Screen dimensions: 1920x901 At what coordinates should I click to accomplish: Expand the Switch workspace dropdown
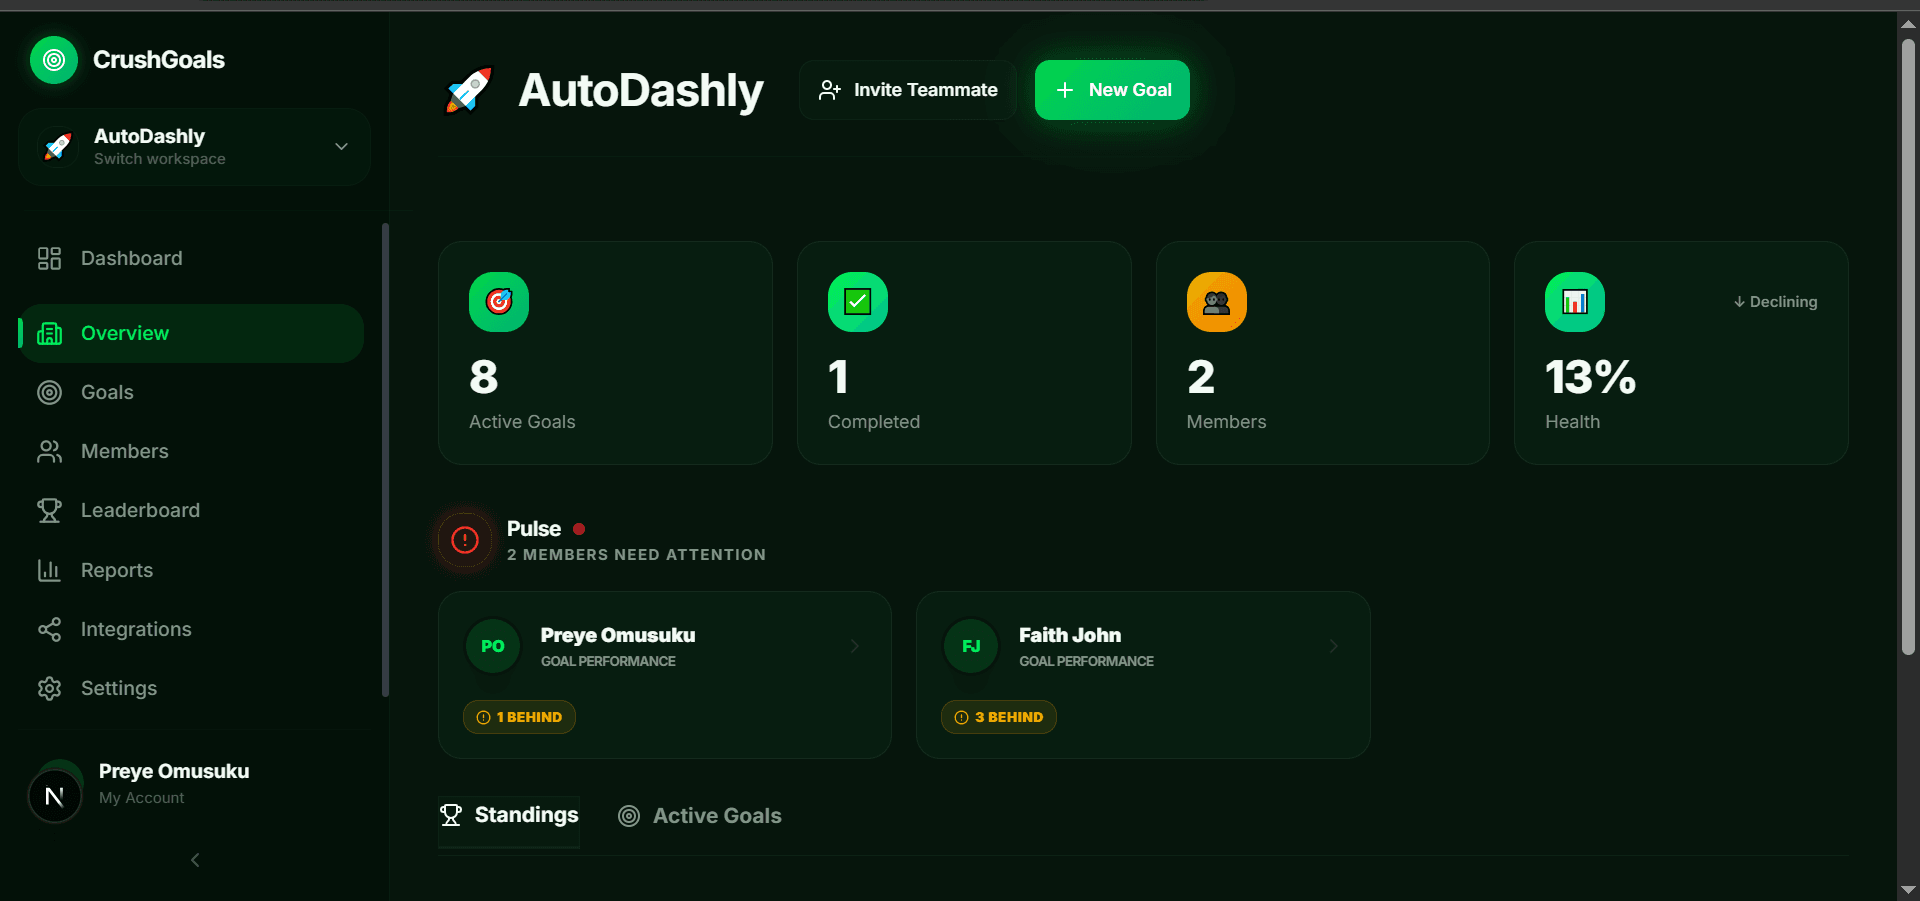tap(341, 146)
